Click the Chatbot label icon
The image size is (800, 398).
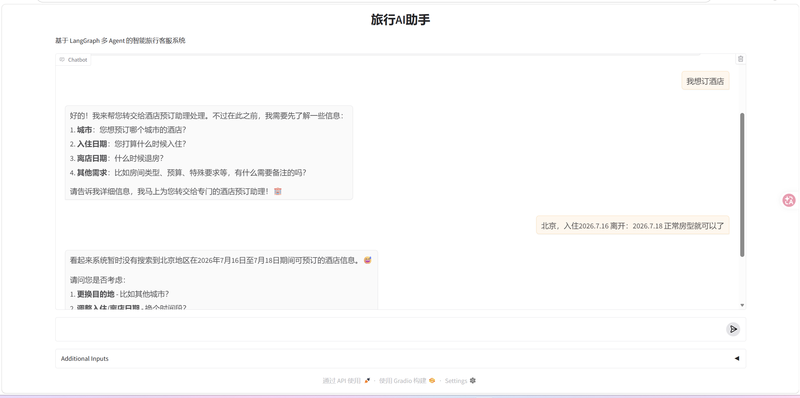[x=62, y=60]
